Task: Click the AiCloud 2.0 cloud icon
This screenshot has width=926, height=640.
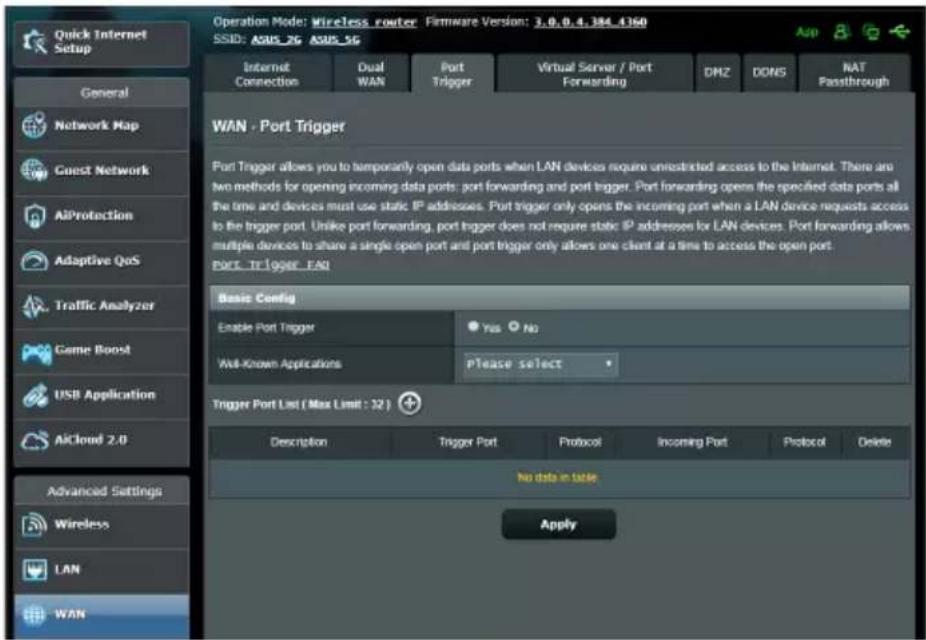Action: pos(35,440)
